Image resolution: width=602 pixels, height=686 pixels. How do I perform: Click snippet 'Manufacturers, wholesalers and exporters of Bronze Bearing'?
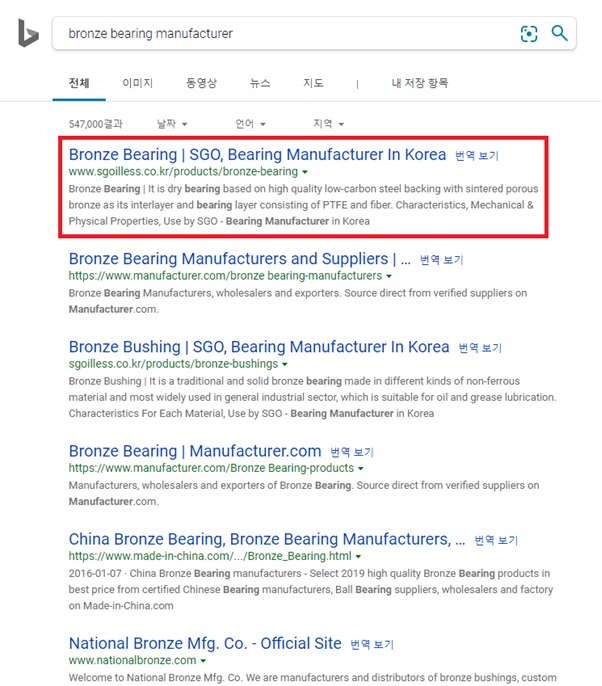(x=304, y=493)
